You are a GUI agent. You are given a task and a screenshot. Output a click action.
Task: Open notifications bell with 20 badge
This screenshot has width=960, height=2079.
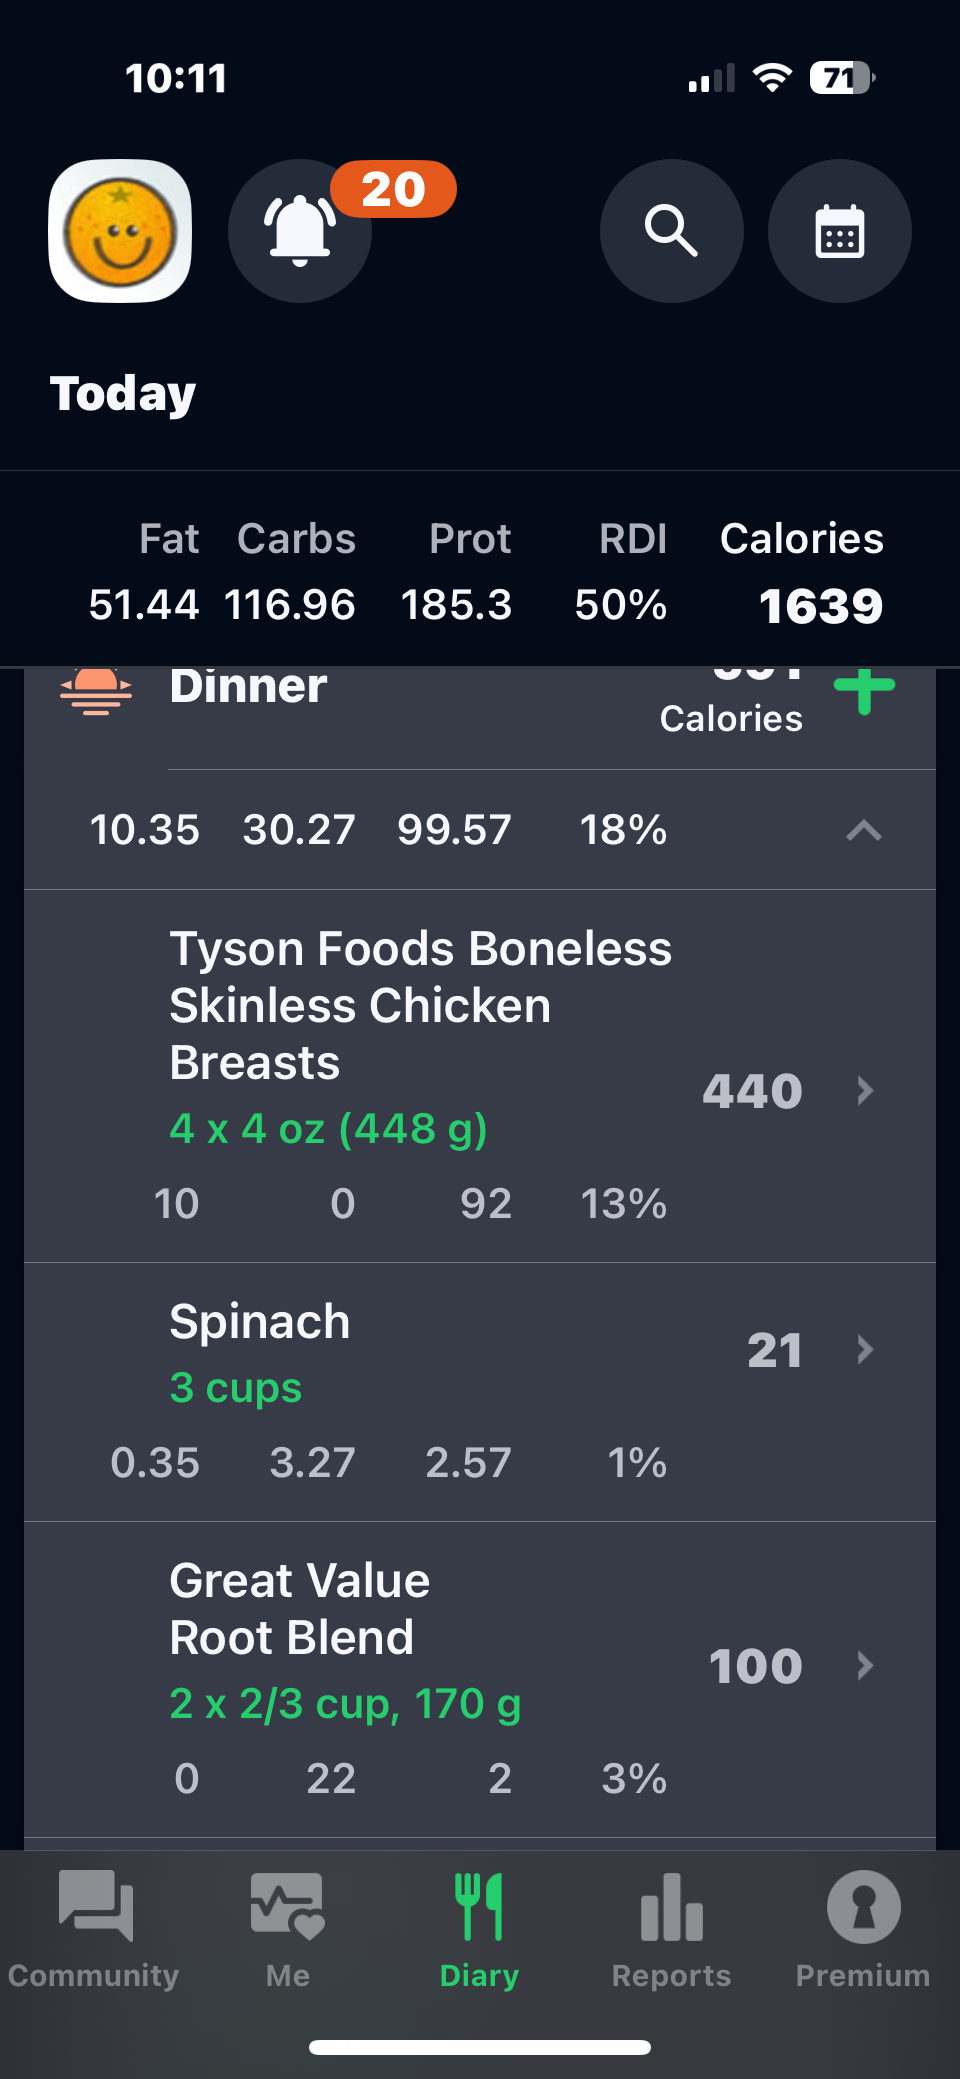[300, 231]
